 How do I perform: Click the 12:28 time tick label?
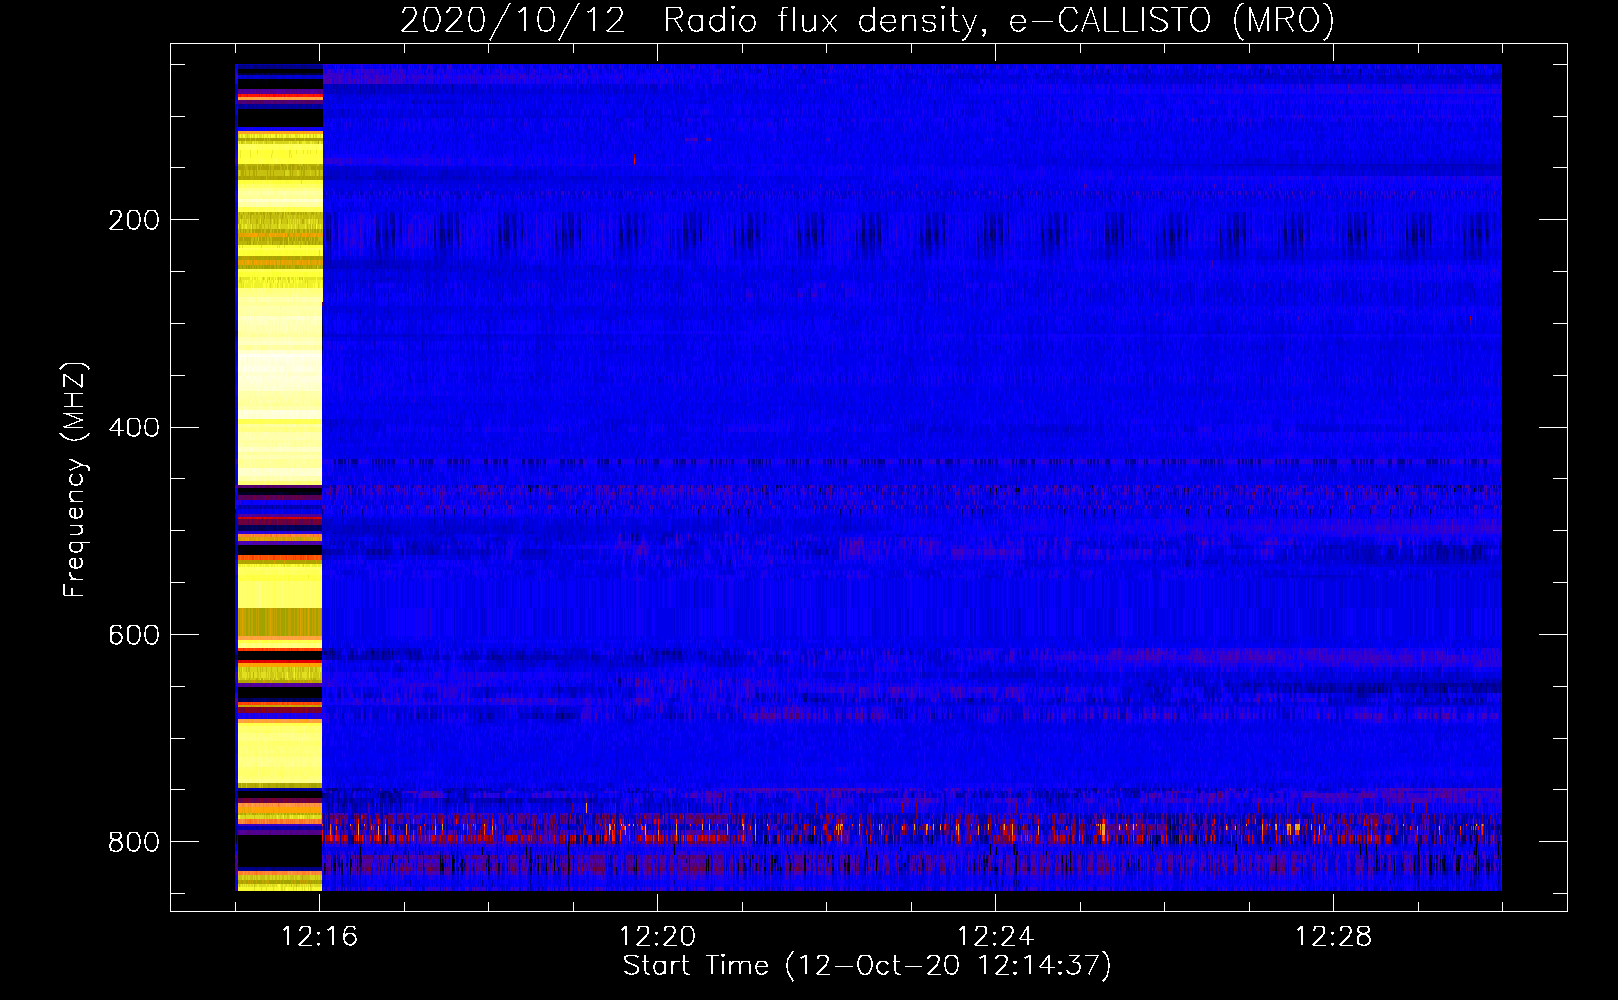(1334, 937)
